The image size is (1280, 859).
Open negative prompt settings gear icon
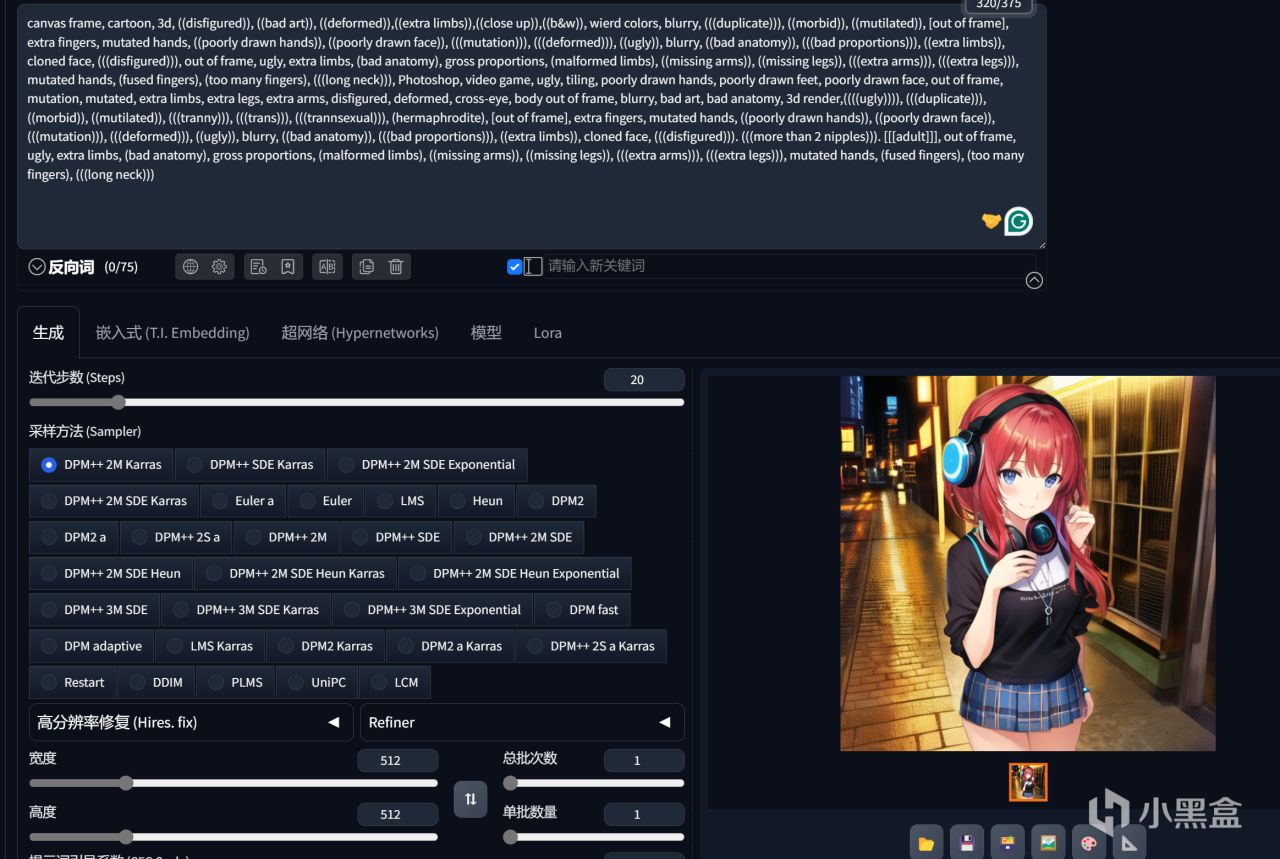(219, 267)
